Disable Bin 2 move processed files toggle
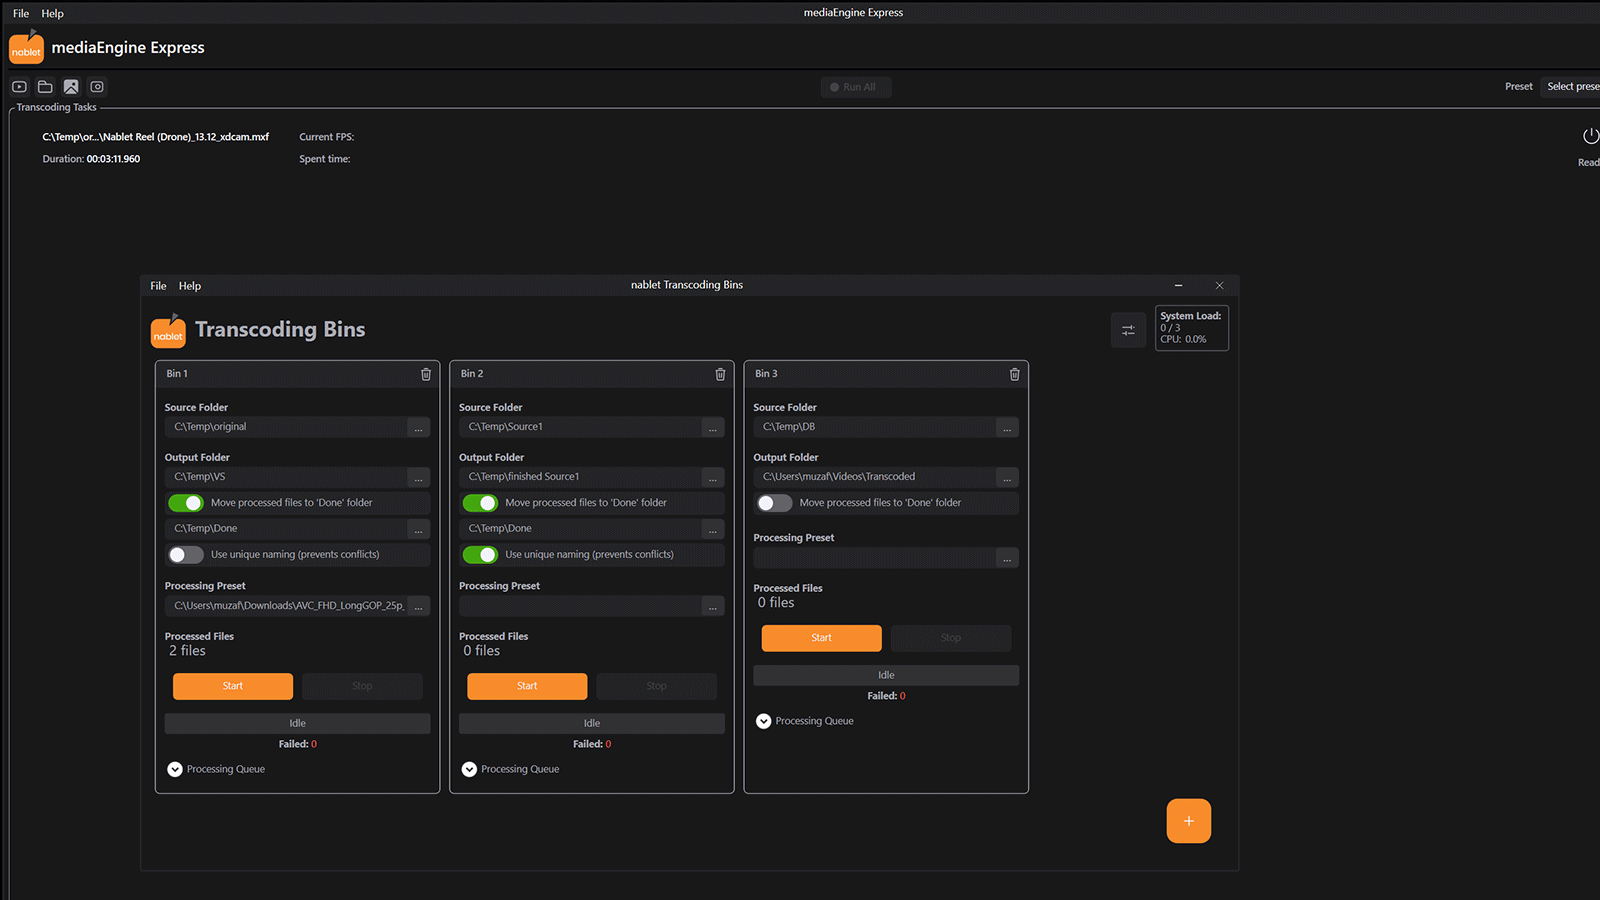 click(x=480, y=503)
